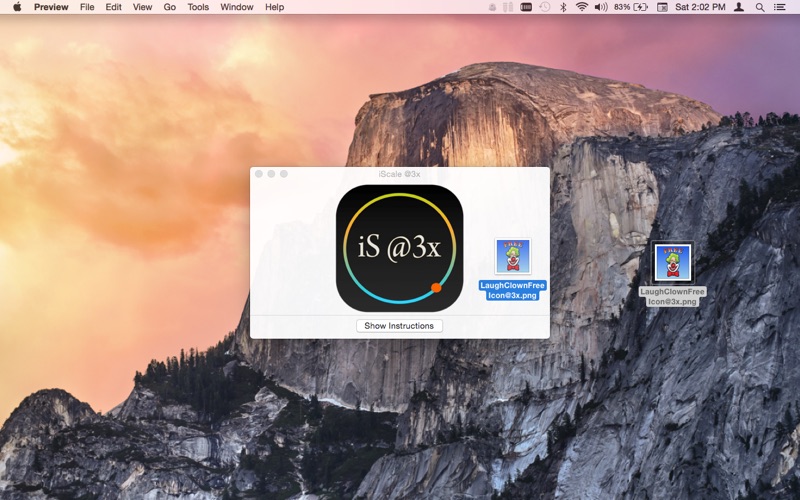
Task: Click the battery 83% indicator
Action: pos(631,7)
